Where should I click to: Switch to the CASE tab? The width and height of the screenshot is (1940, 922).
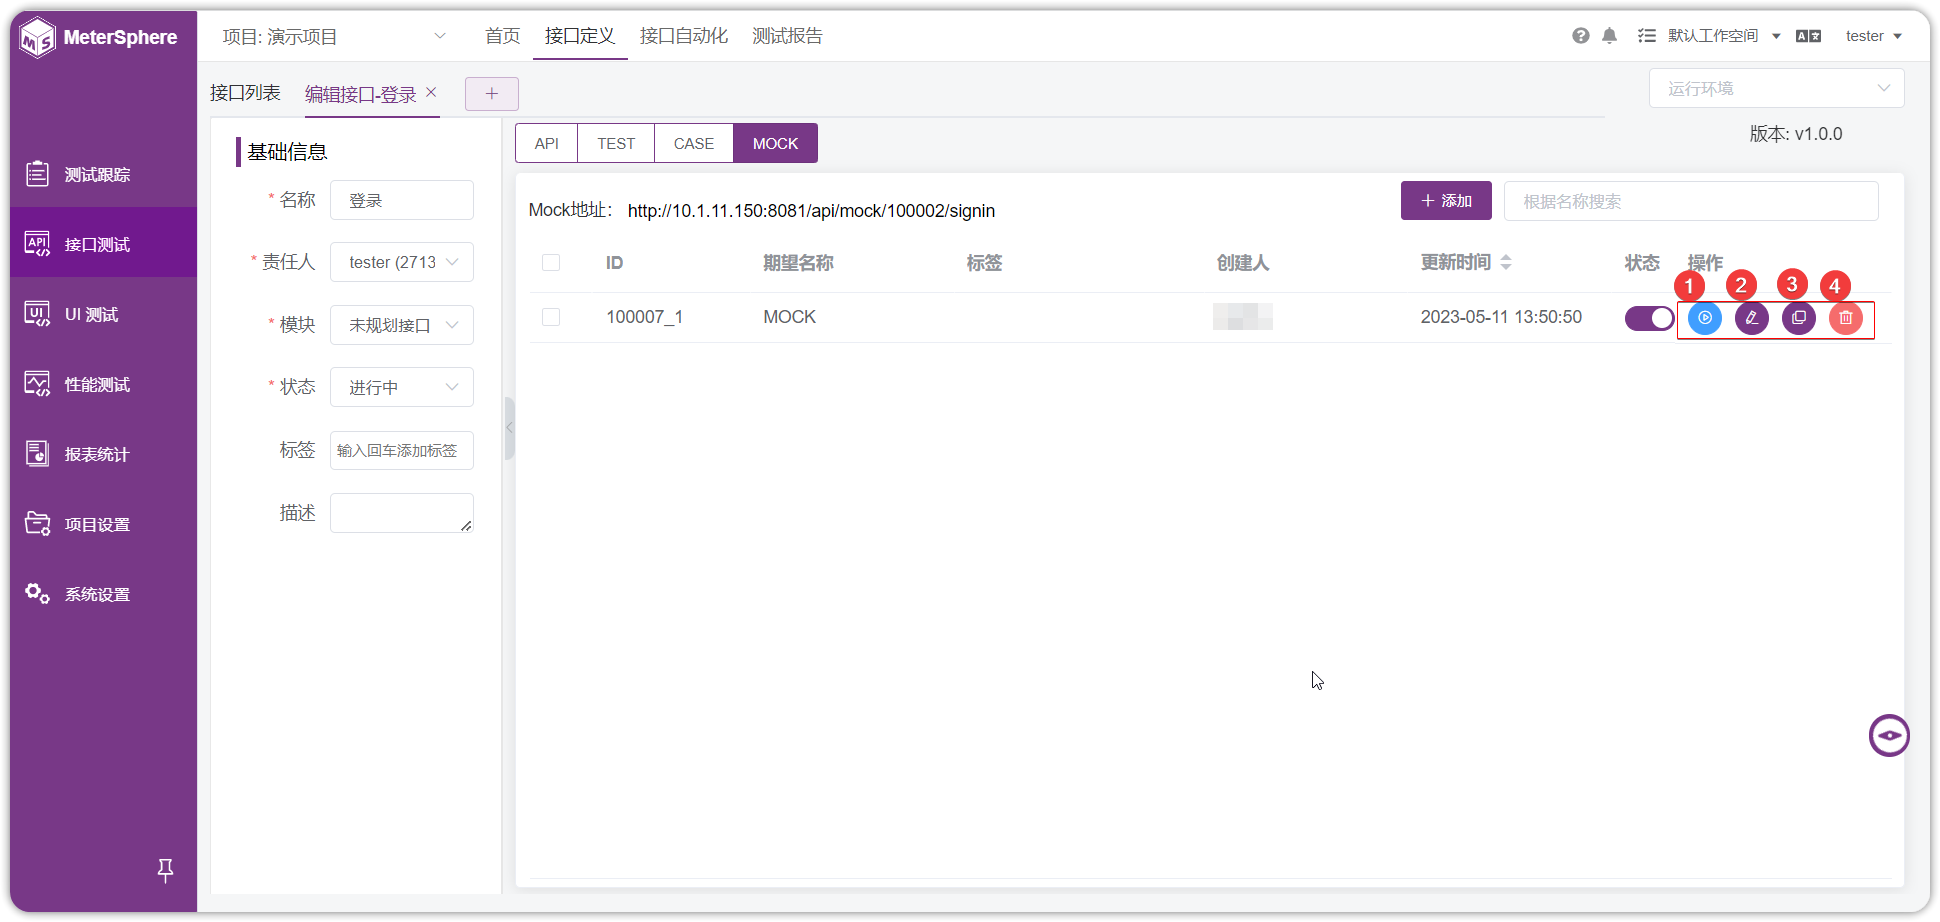pos(694,143)
